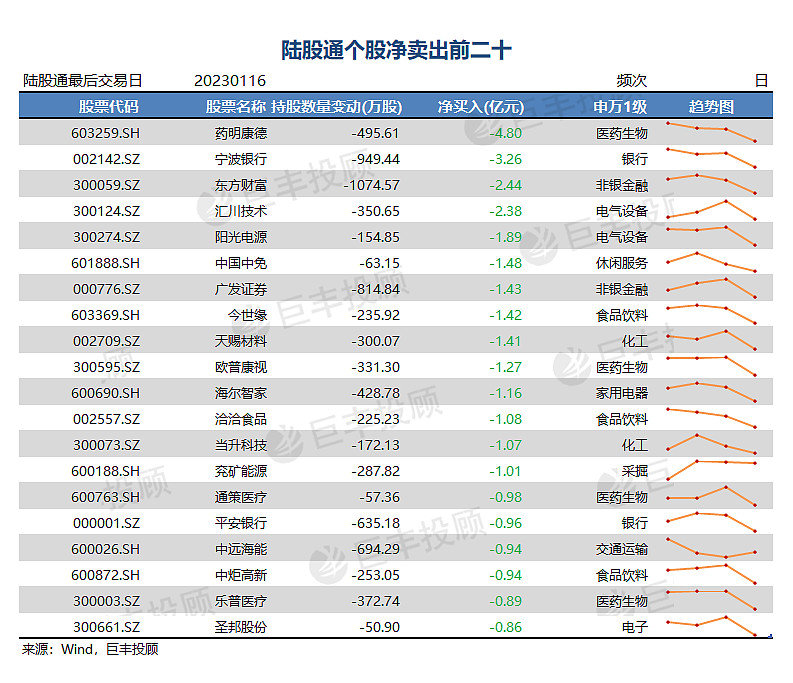Click the 家用电器 sector cell
793x683 pixels.
coord(622,393)
